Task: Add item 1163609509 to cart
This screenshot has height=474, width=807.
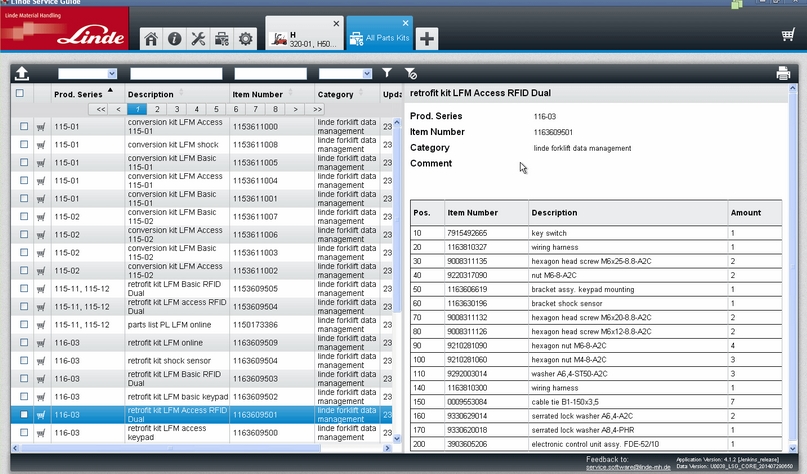Action: 41,343
